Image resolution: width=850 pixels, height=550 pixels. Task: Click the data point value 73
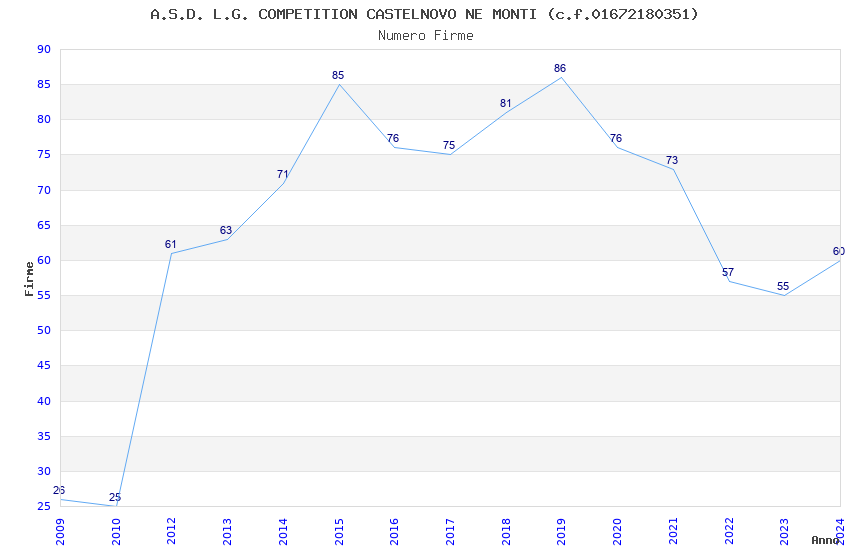point(672,160)
